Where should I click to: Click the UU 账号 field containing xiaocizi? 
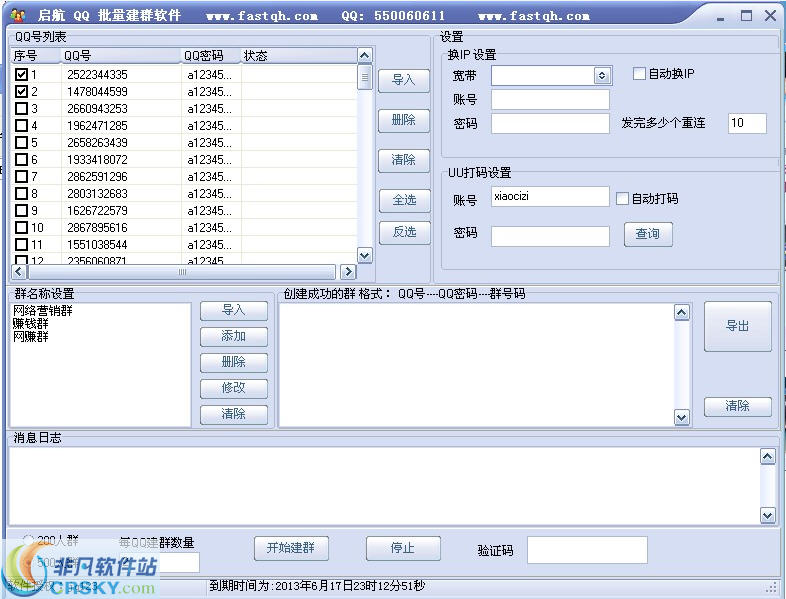pyautogui.click(x=550, y=197)
